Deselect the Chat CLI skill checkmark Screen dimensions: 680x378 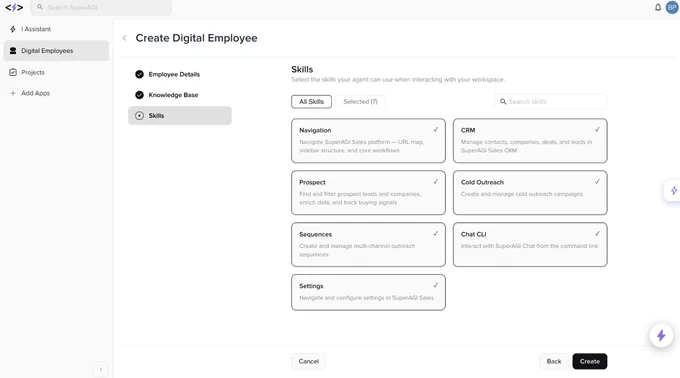[x=597, y=234]
